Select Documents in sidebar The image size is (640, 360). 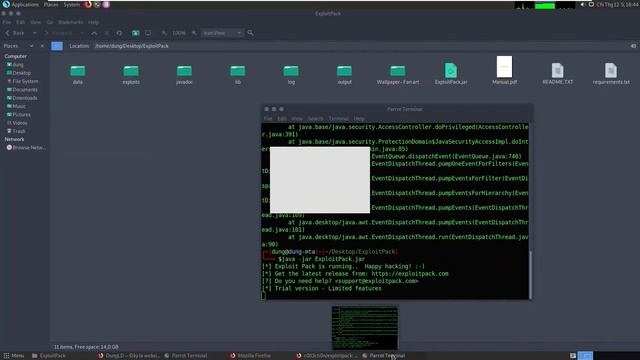[x=22, y=89]
